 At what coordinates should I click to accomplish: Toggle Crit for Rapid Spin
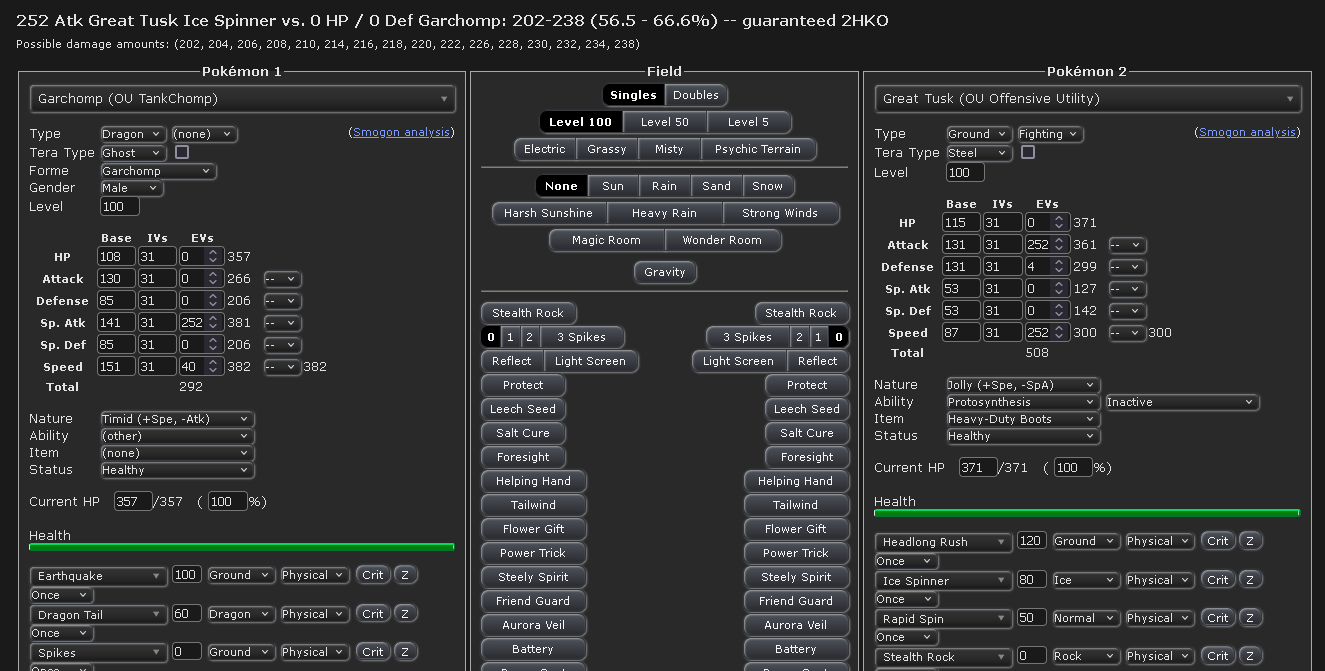1218,618
